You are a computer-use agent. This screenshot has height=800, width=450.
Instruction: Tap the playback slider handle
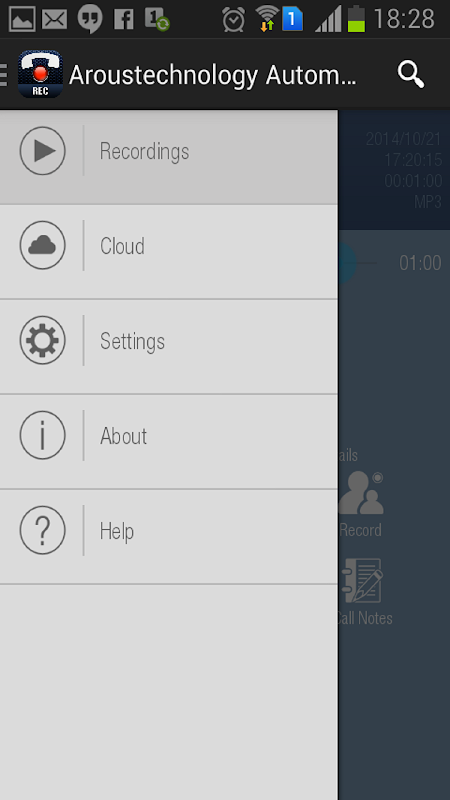(x=347, y=263)
